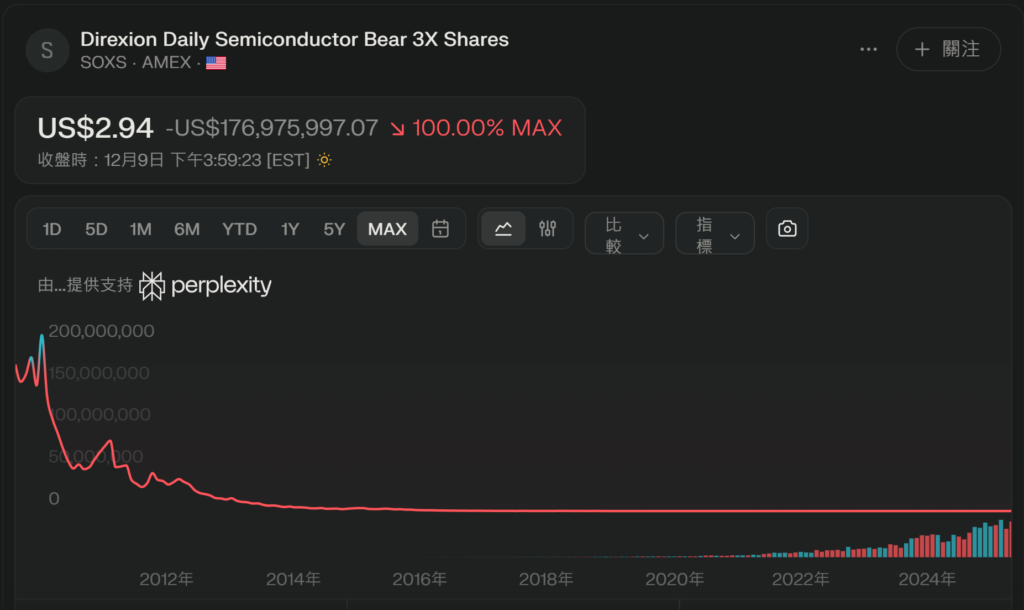Open the three-dot more options menu
This screenshot has height=610, width=1024.
(x=868, y=49)
